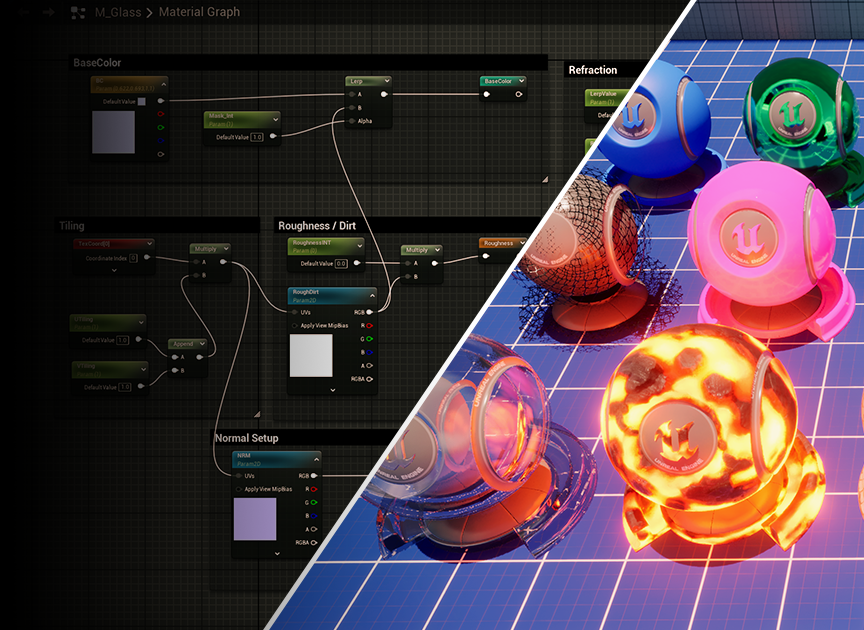Click the RoughDirt G green output pin

coord(369,338)
